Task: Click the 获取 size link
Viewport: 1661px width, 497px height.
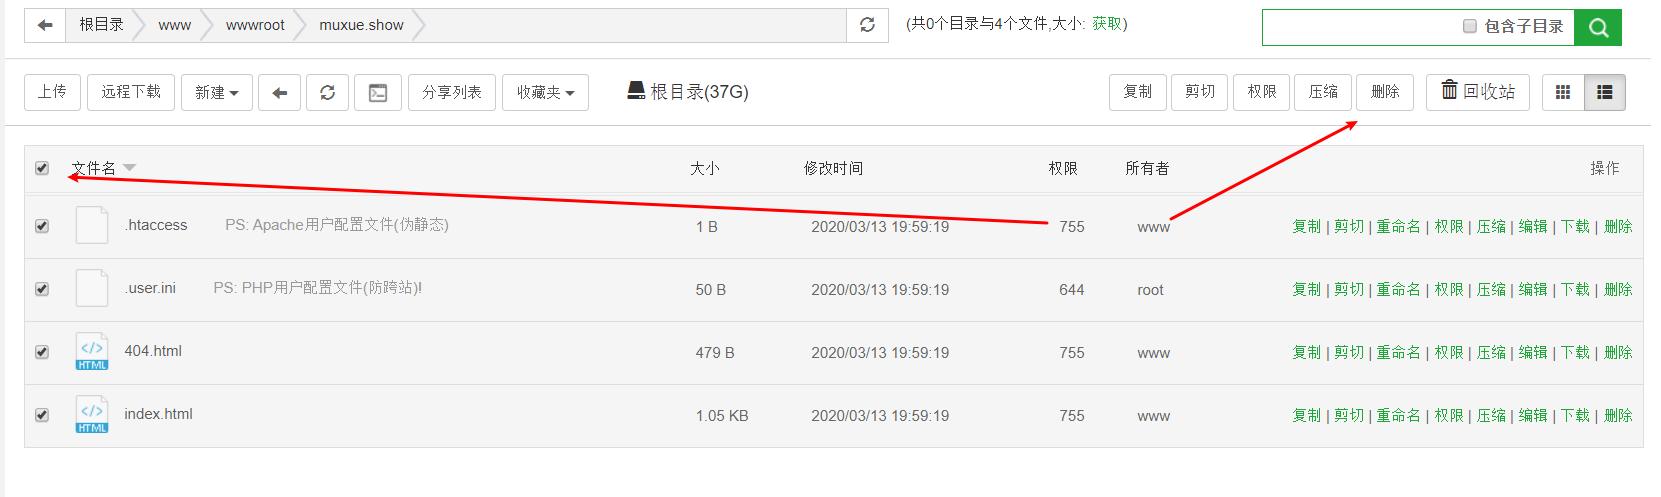Action: 1106,23
